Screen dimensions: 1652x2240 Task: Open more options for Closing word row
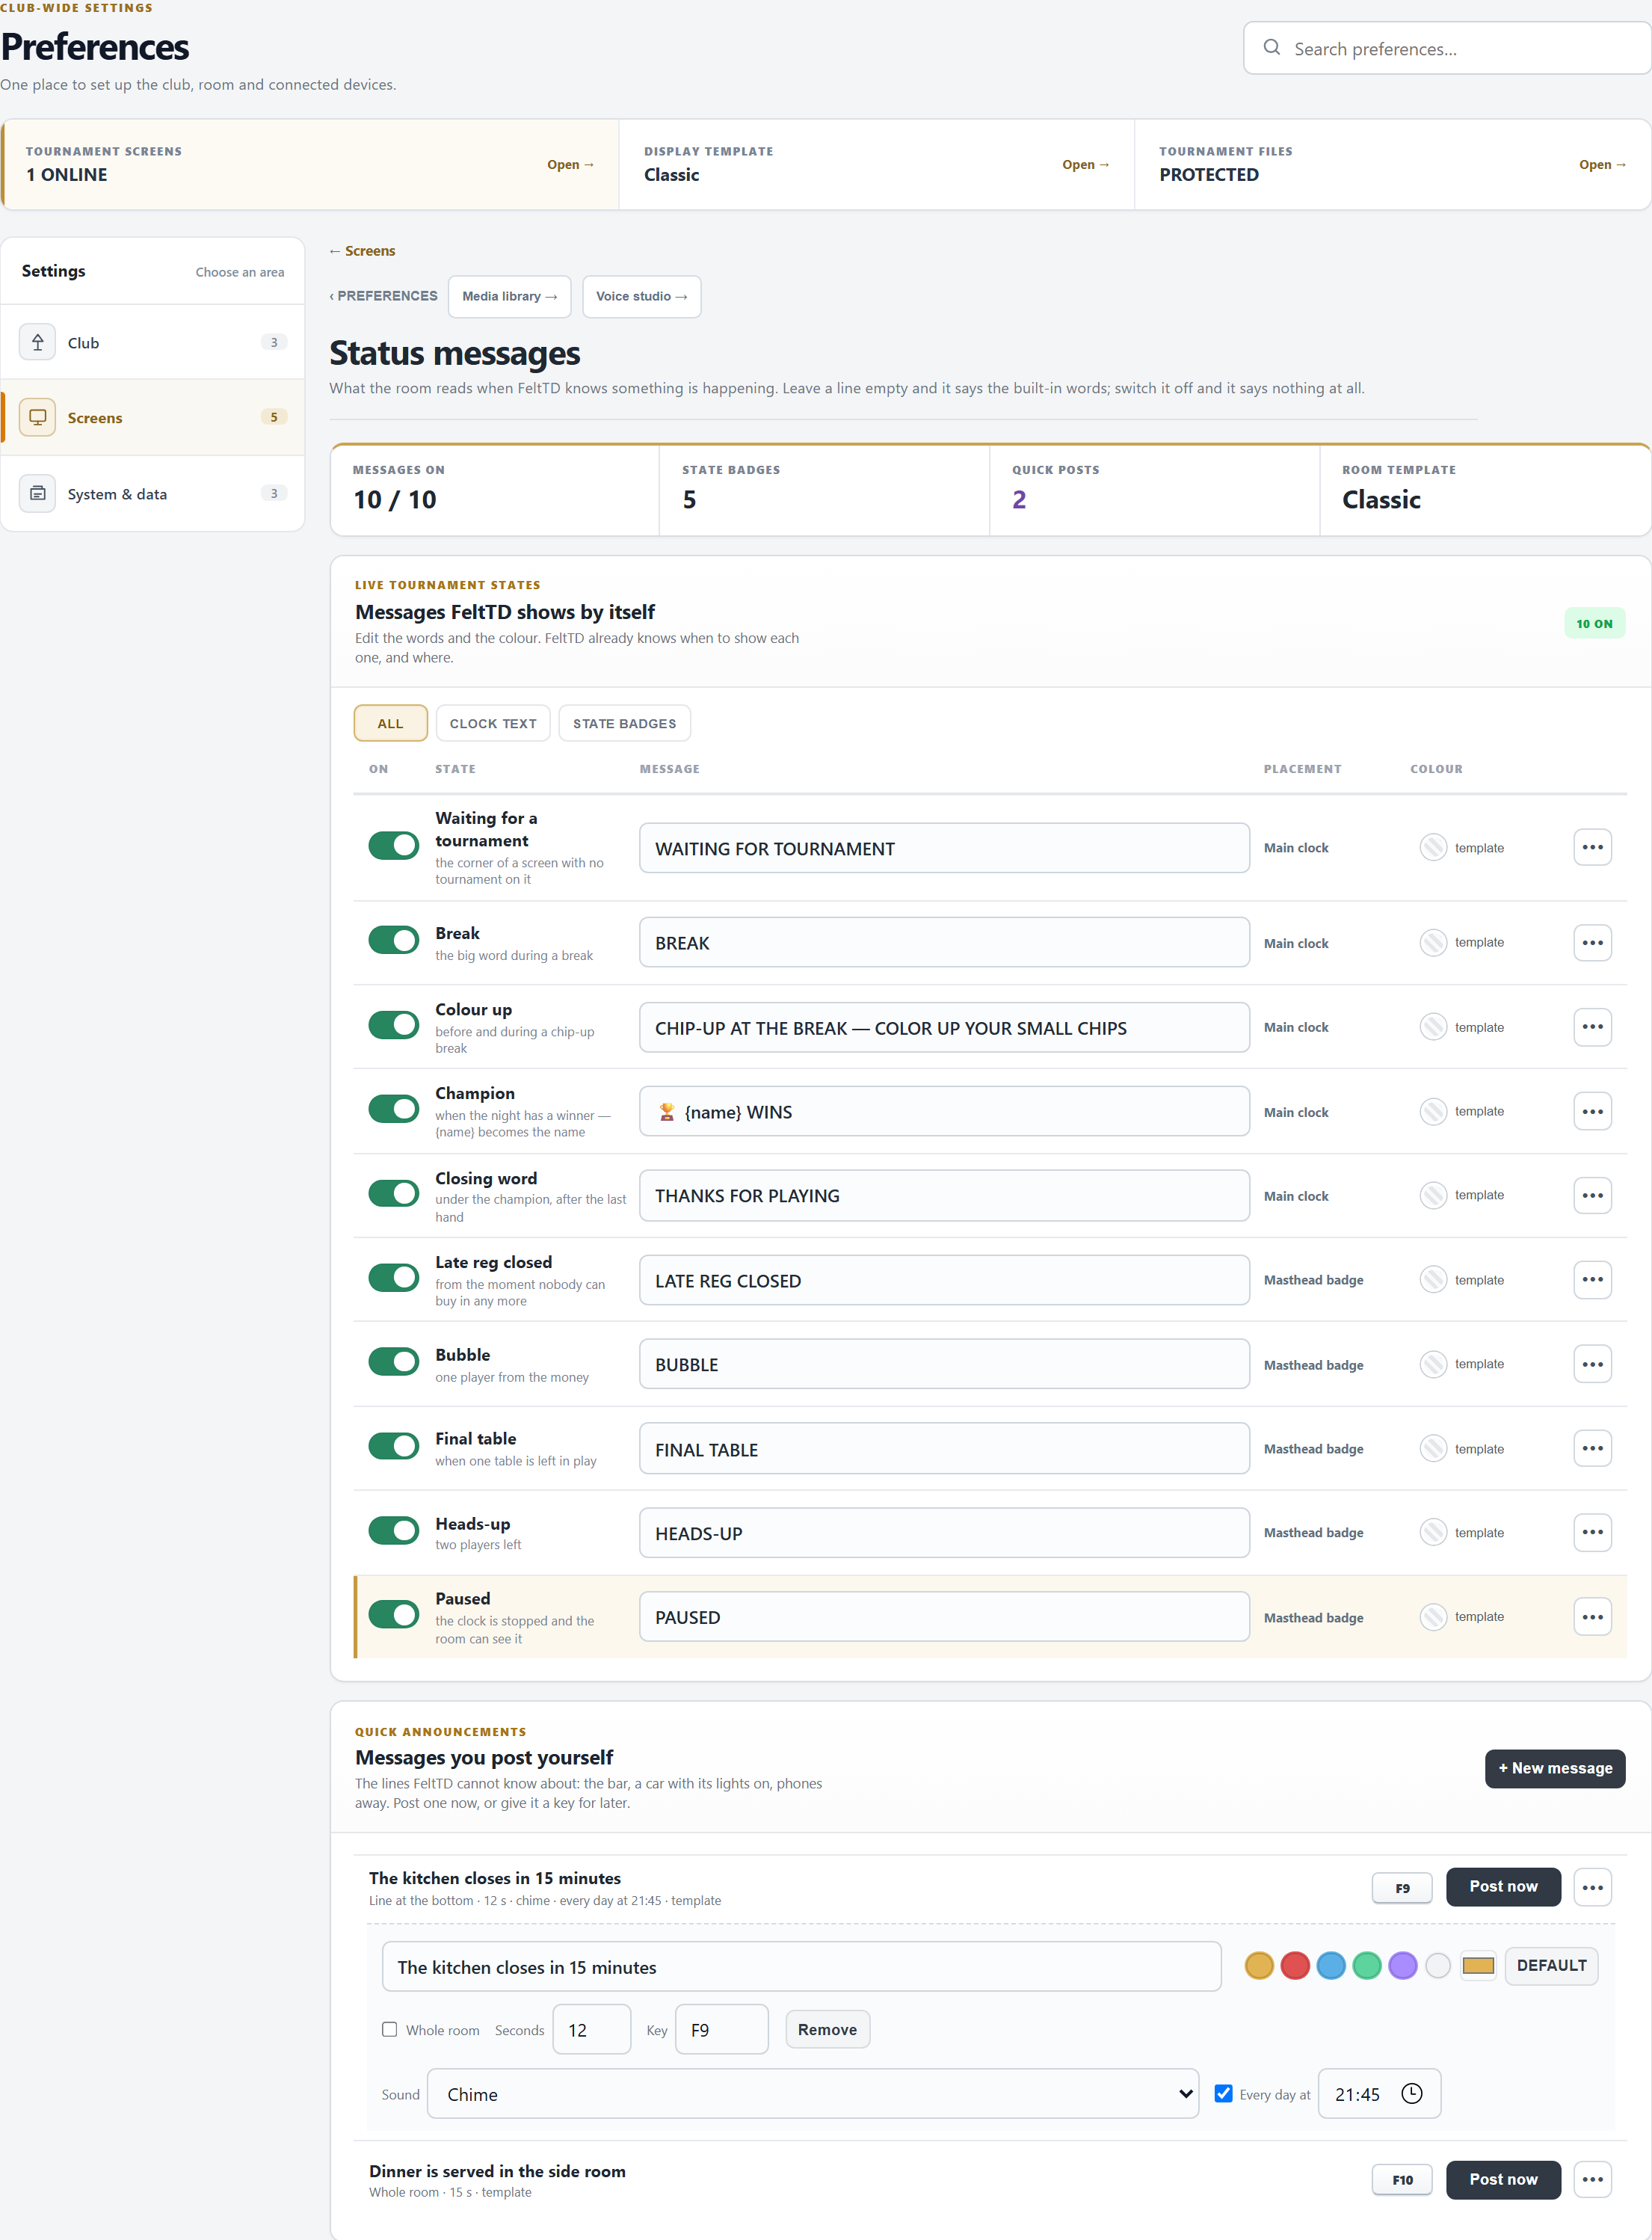click(x=1592, y=1195)
